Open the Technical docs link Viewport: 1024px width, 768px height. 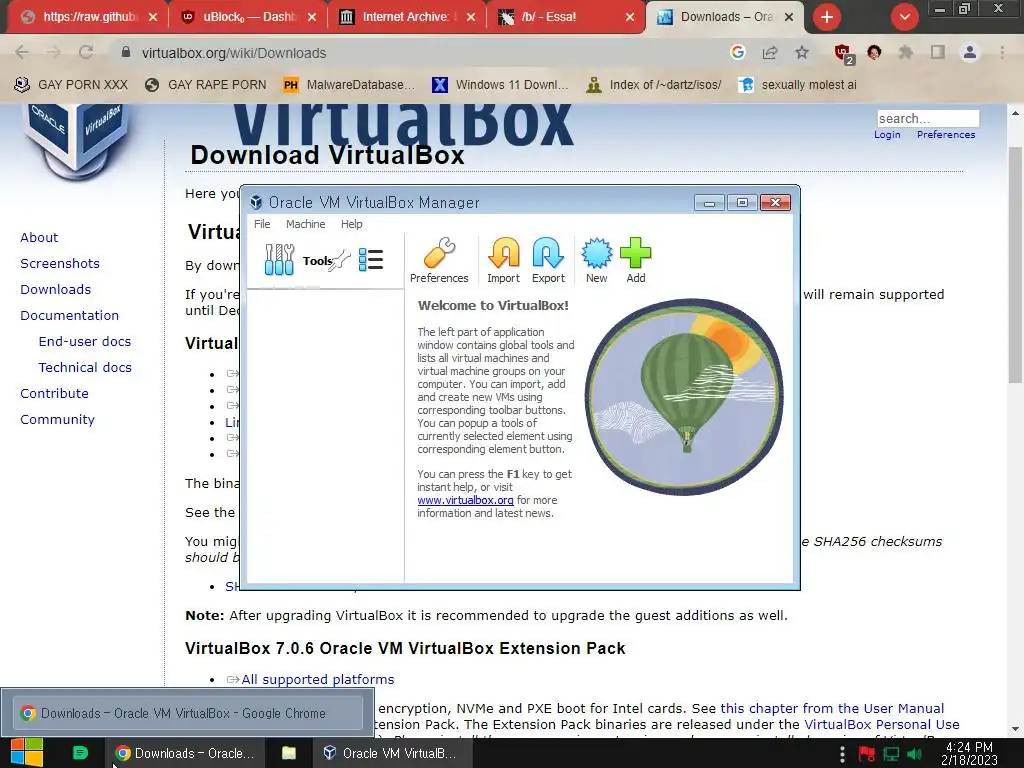(x=85, y=368)
